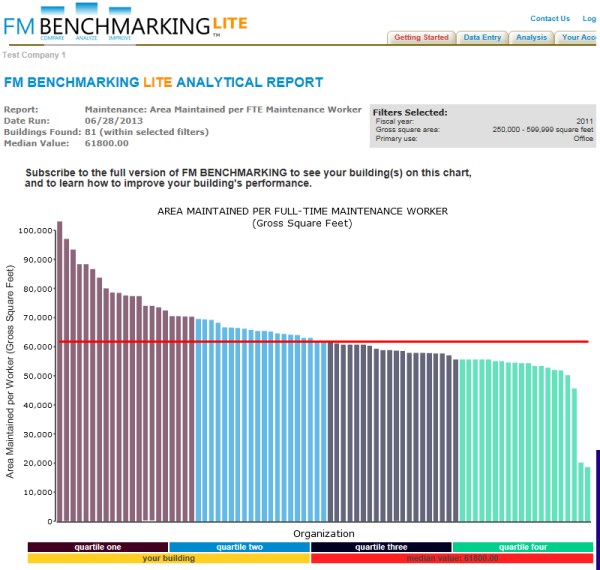The image size is (600, 570).
Task: Follow the Contact Us link
Action: click(550, 18)
